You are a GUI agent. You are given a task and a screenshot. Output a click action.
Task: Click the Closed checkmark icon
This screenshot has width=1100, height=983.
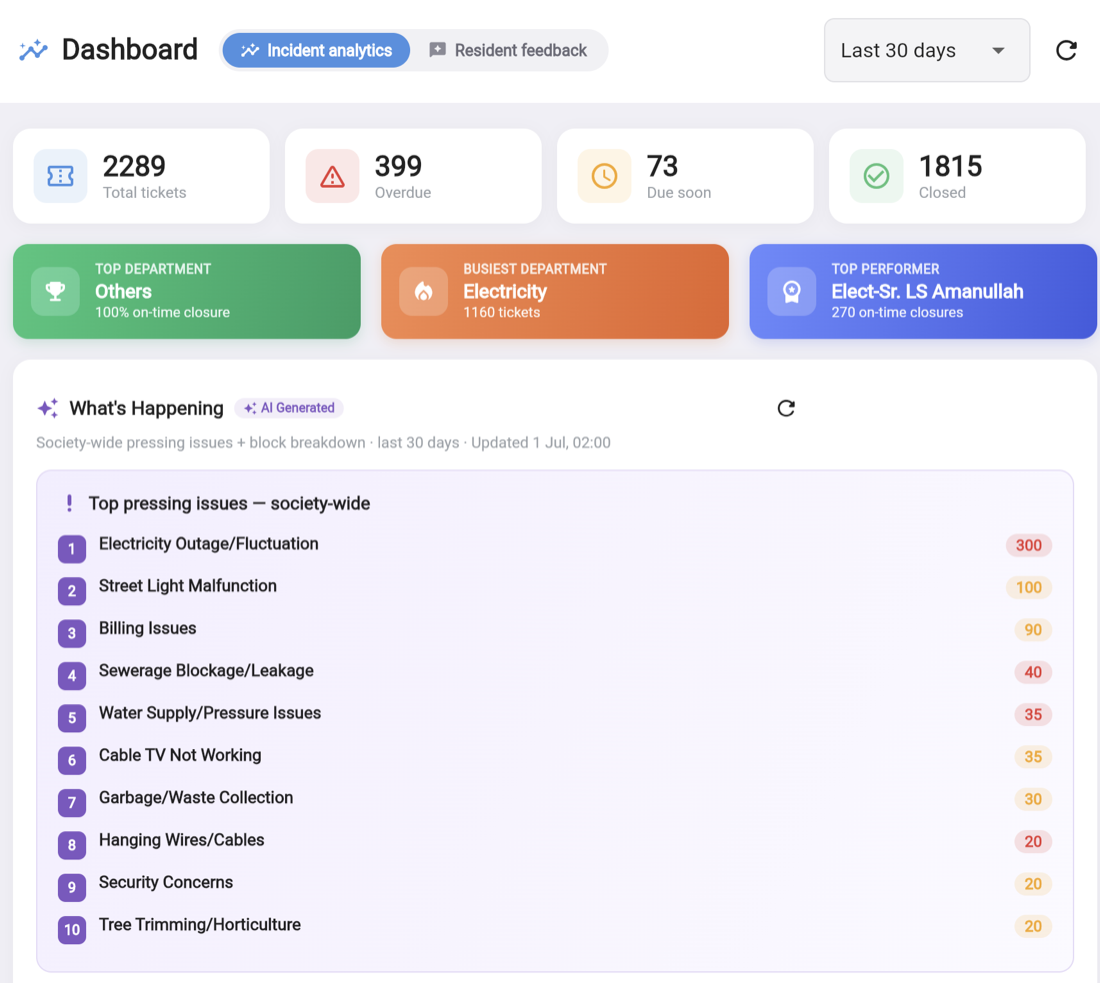[876, 176]
